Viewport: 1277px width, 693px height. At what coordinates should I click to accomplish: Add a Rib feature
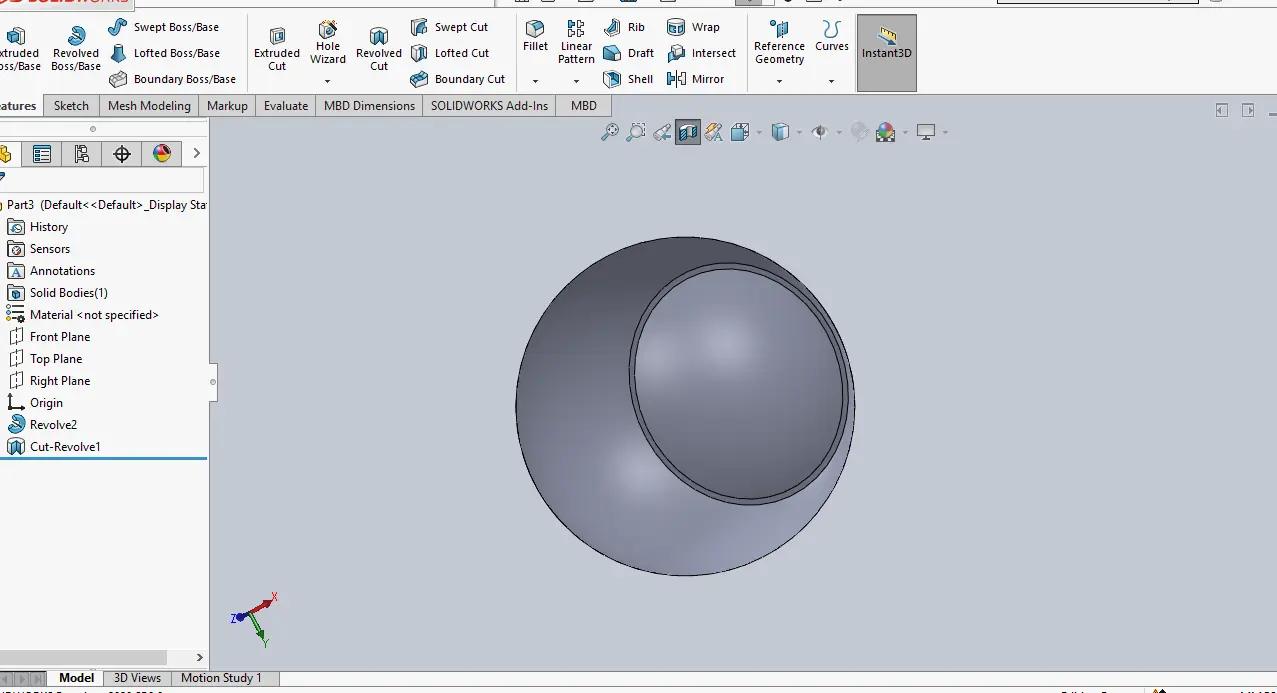tap(625, 27)
